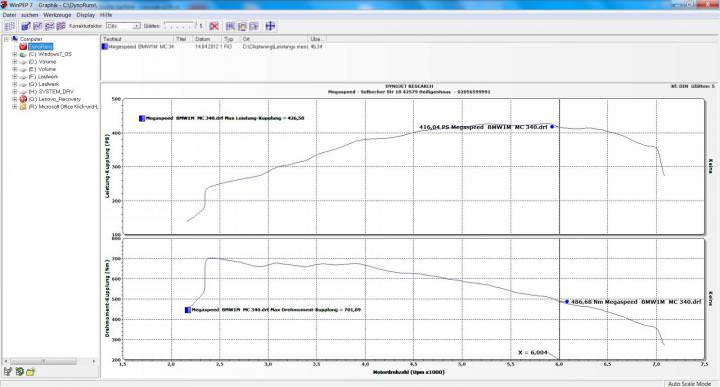Open the Display menu
The image size is (720, 387).
point(86,15)
